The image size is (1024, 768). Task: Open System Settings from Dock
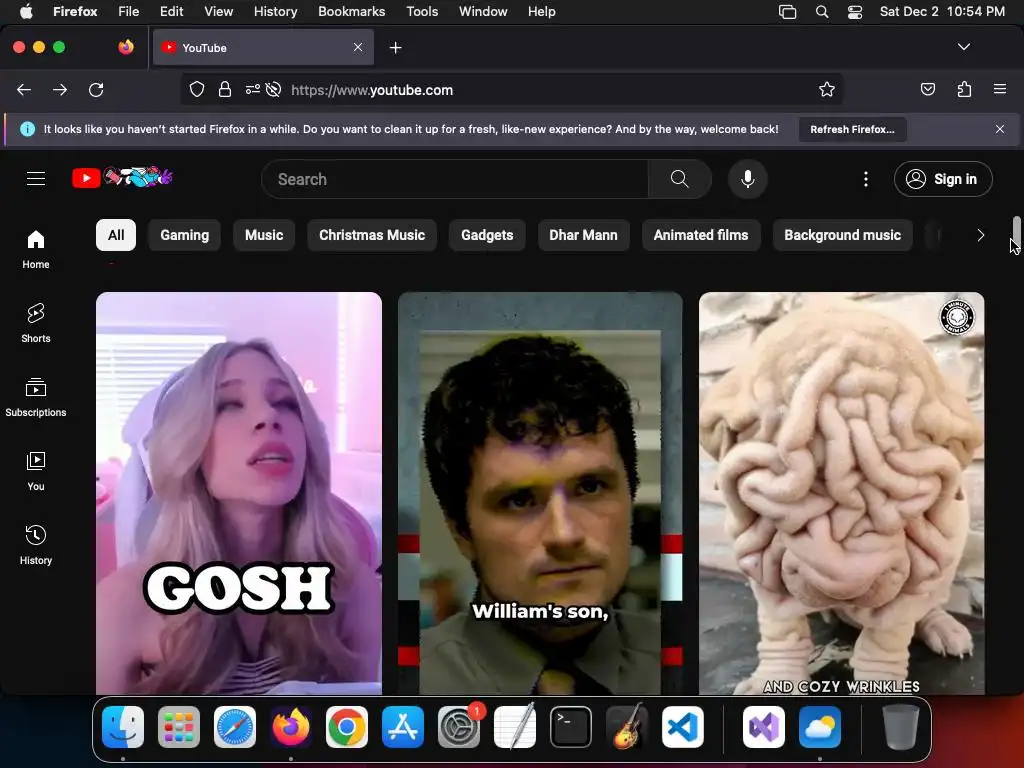[459, 727]
